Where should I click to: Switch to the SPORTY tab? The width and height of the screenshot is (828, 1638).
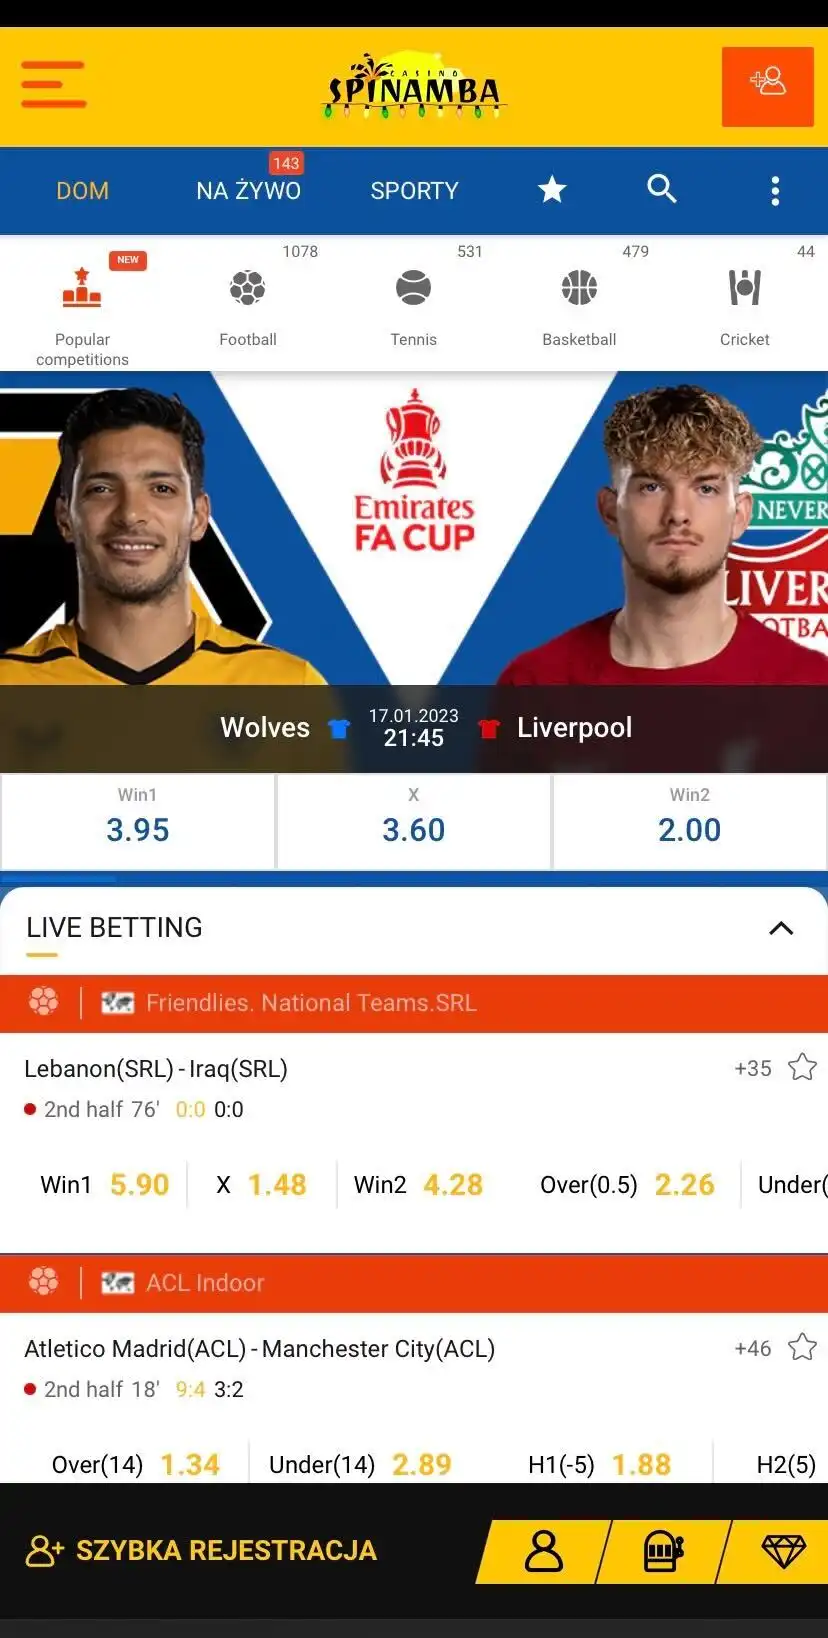click(x=414, y=190)
